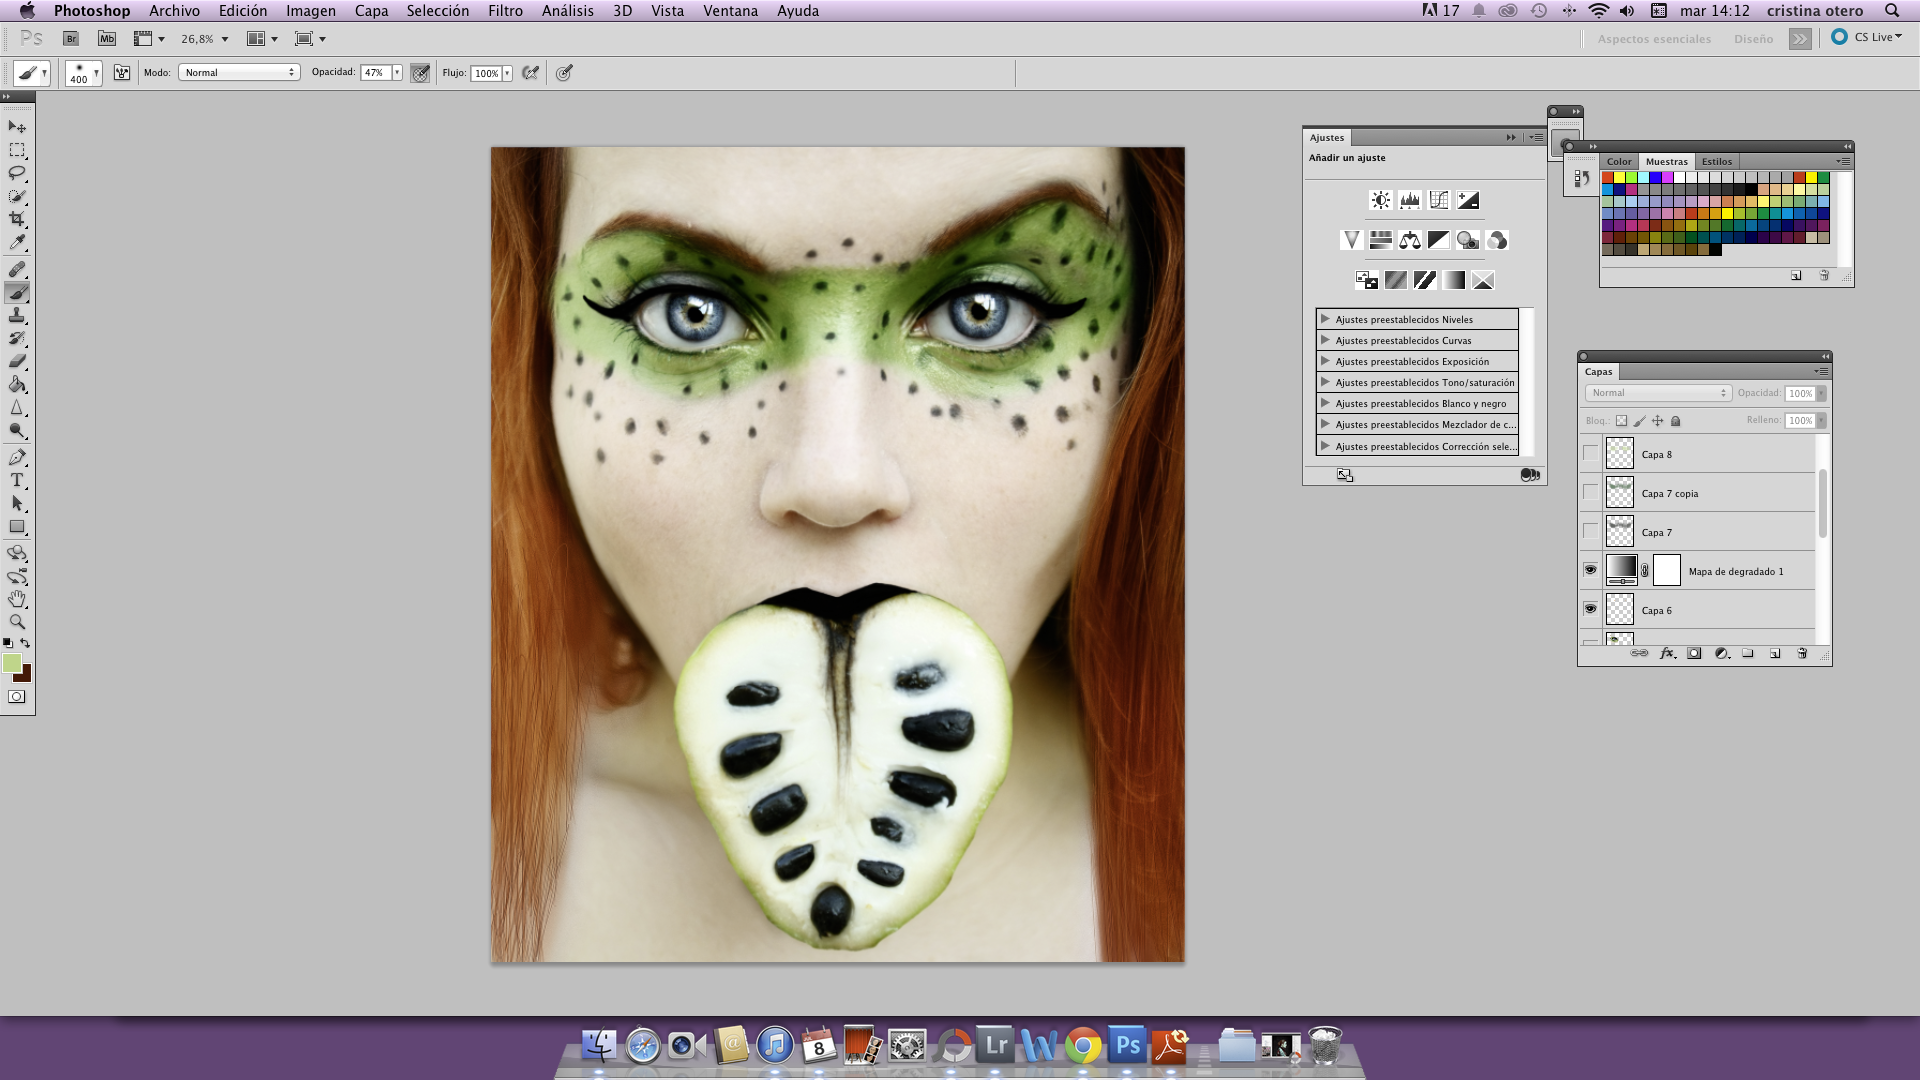
Task: Add a Black & White adjustment
Action: (1438, 240)
